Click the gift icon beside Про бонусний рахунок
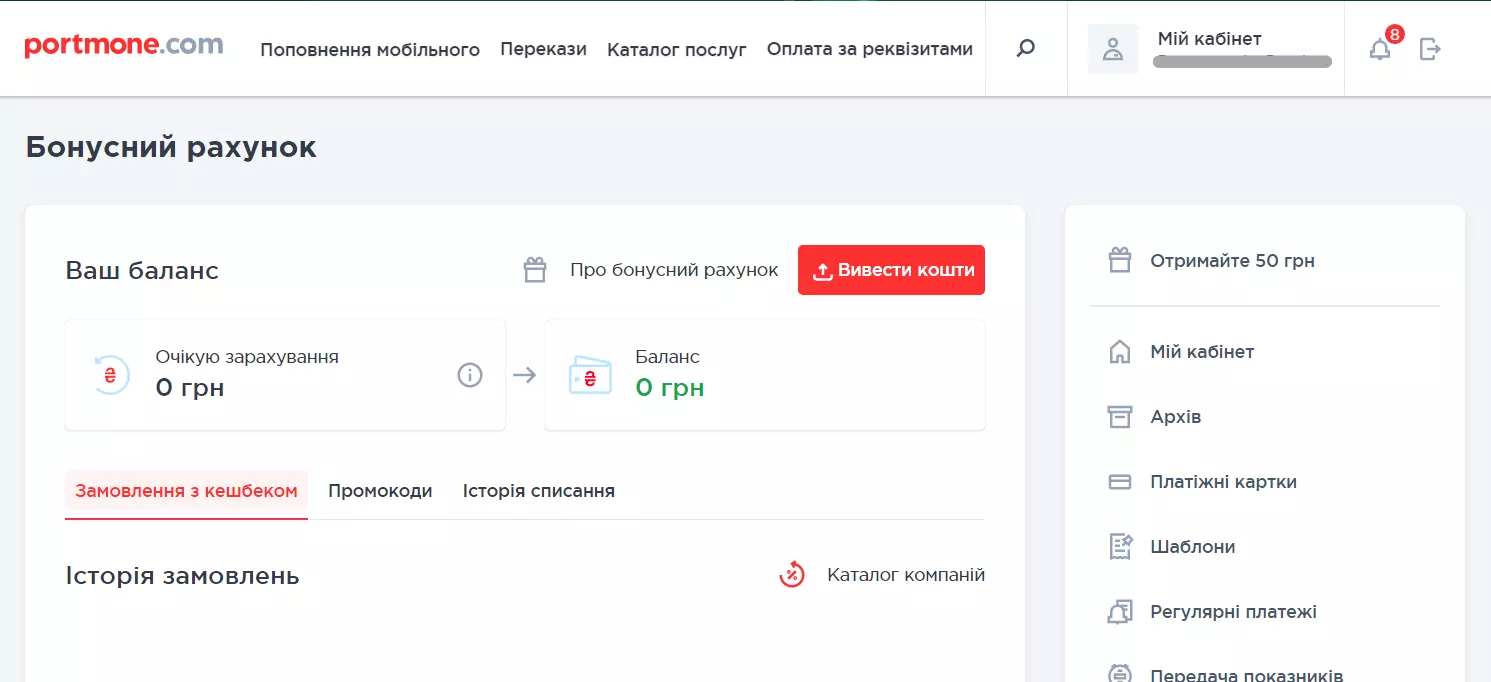Viewport: 1491px width, 682px height. point(534,269)
